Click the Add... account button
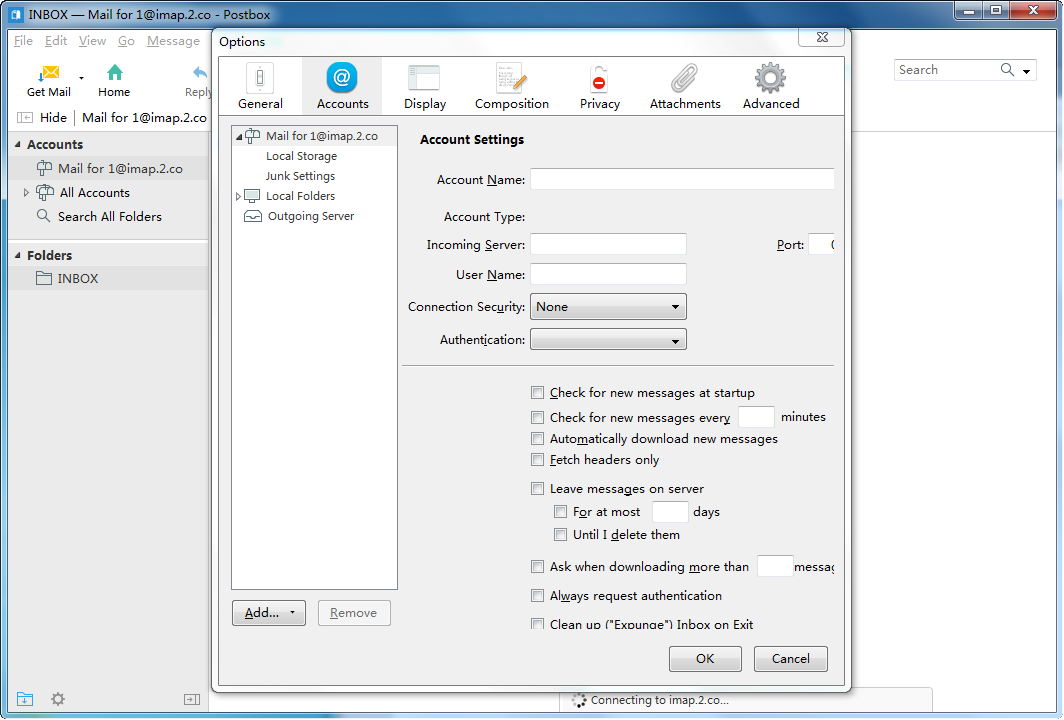This screenshot has height=720, width=1064. (269, 613)
